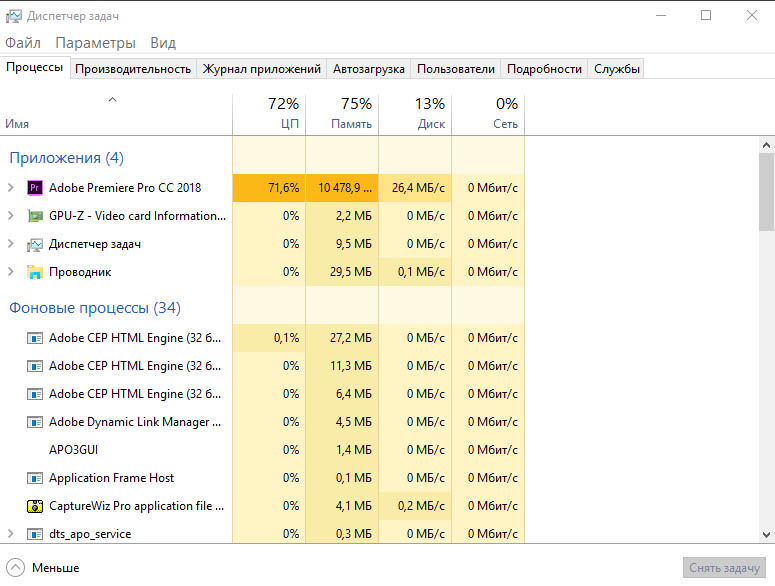The width and height of the screenshot is (775, 586).
Task: Open the Файл menu
Action: coord(23,43)
